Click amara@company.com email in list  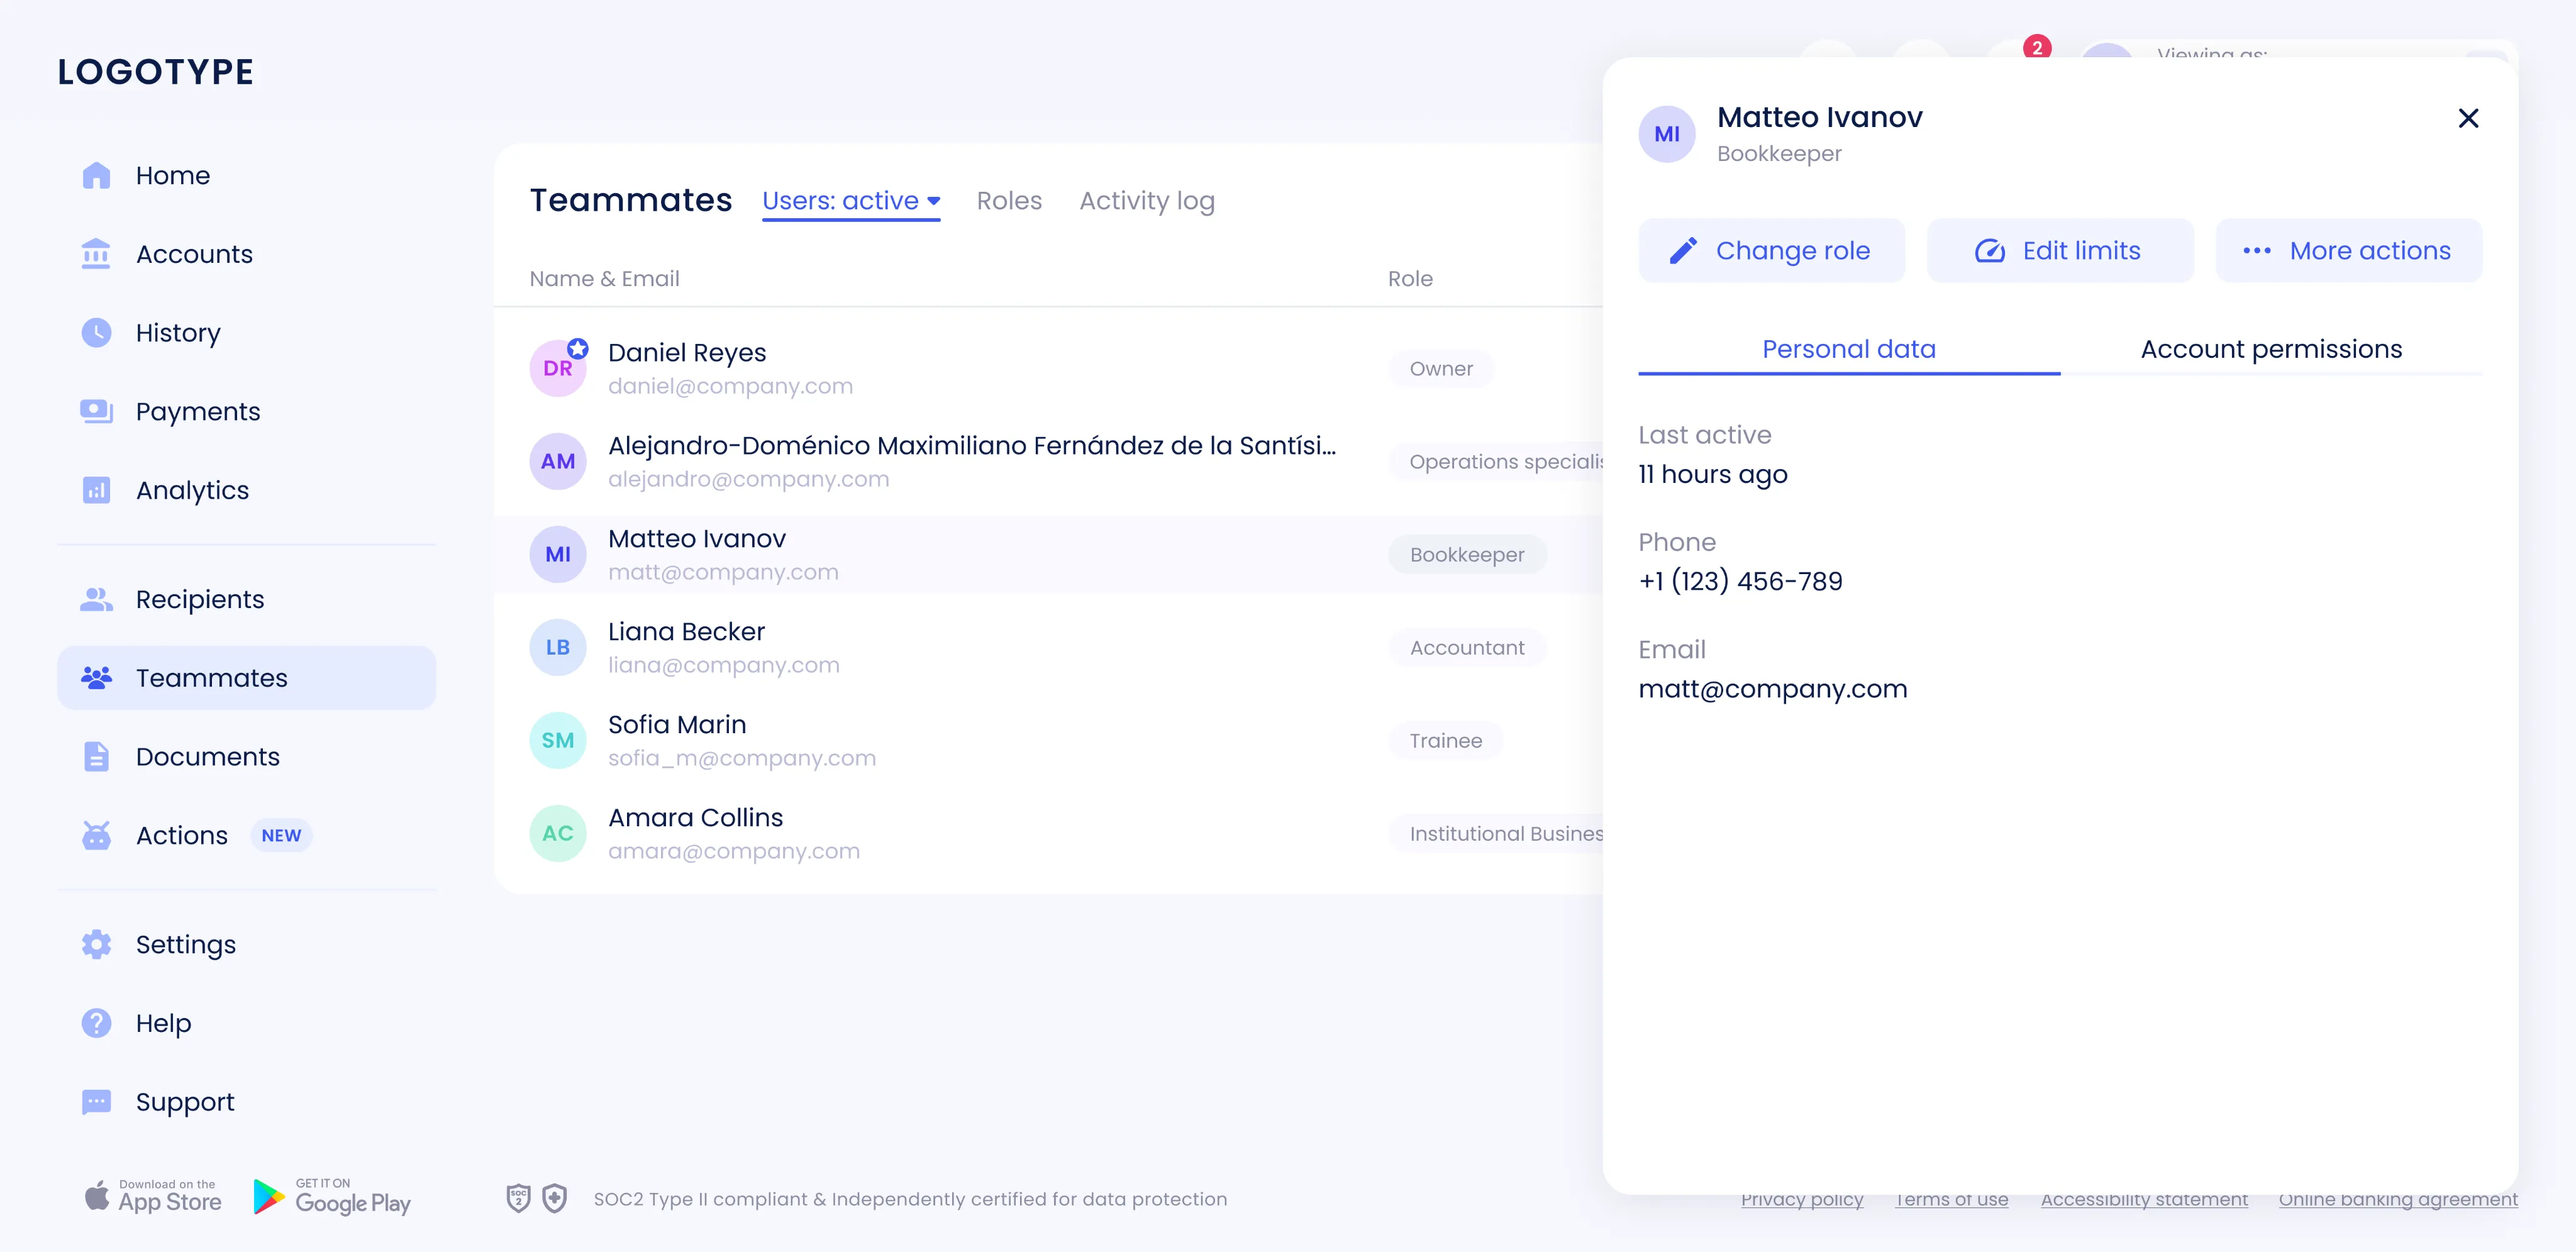[734, 851]
